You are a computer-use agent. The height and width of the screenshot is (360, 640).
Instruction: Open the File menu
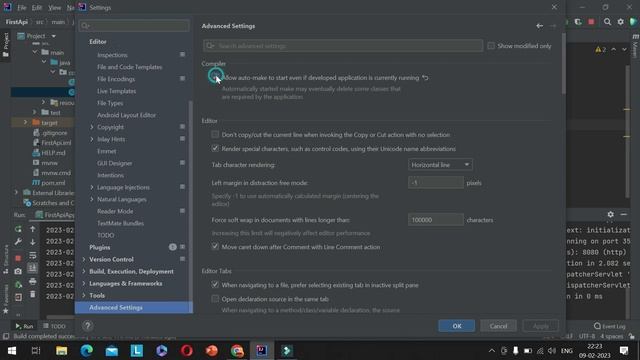[22, 7]
